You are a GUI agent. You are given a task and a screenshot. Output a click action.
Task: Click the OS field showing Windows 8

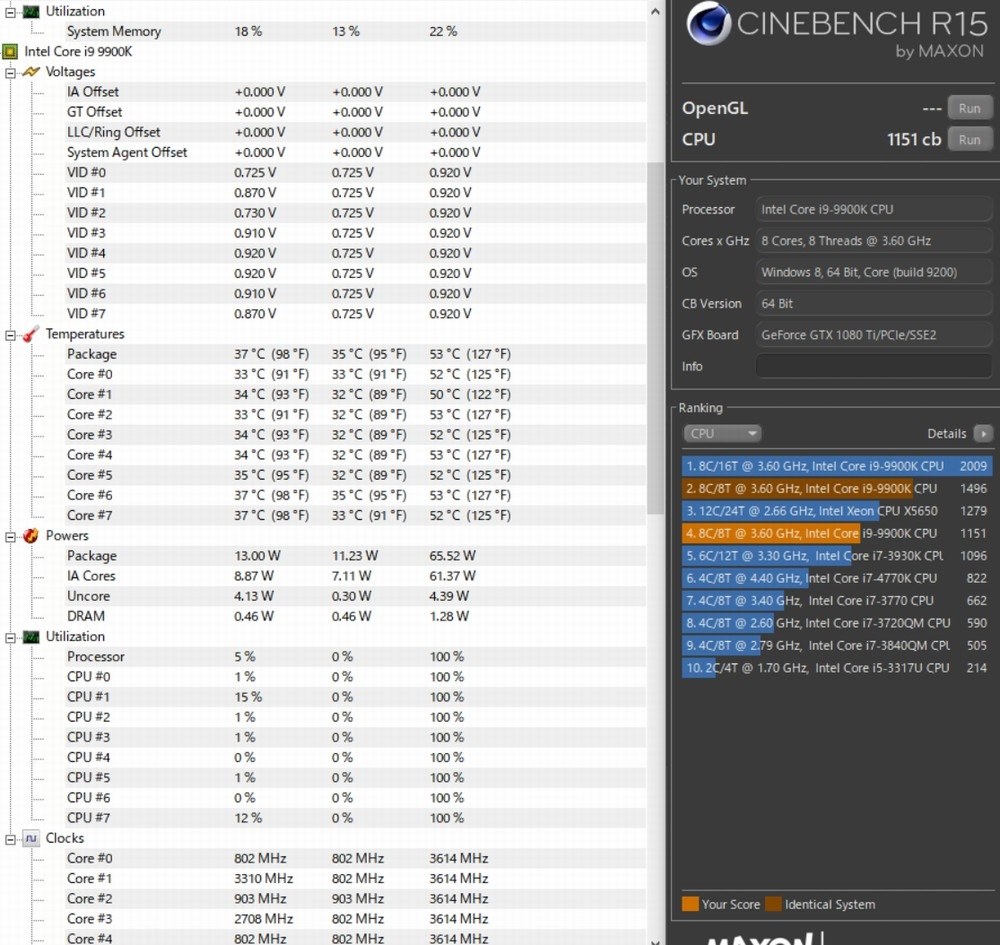[x=874, y=272]
